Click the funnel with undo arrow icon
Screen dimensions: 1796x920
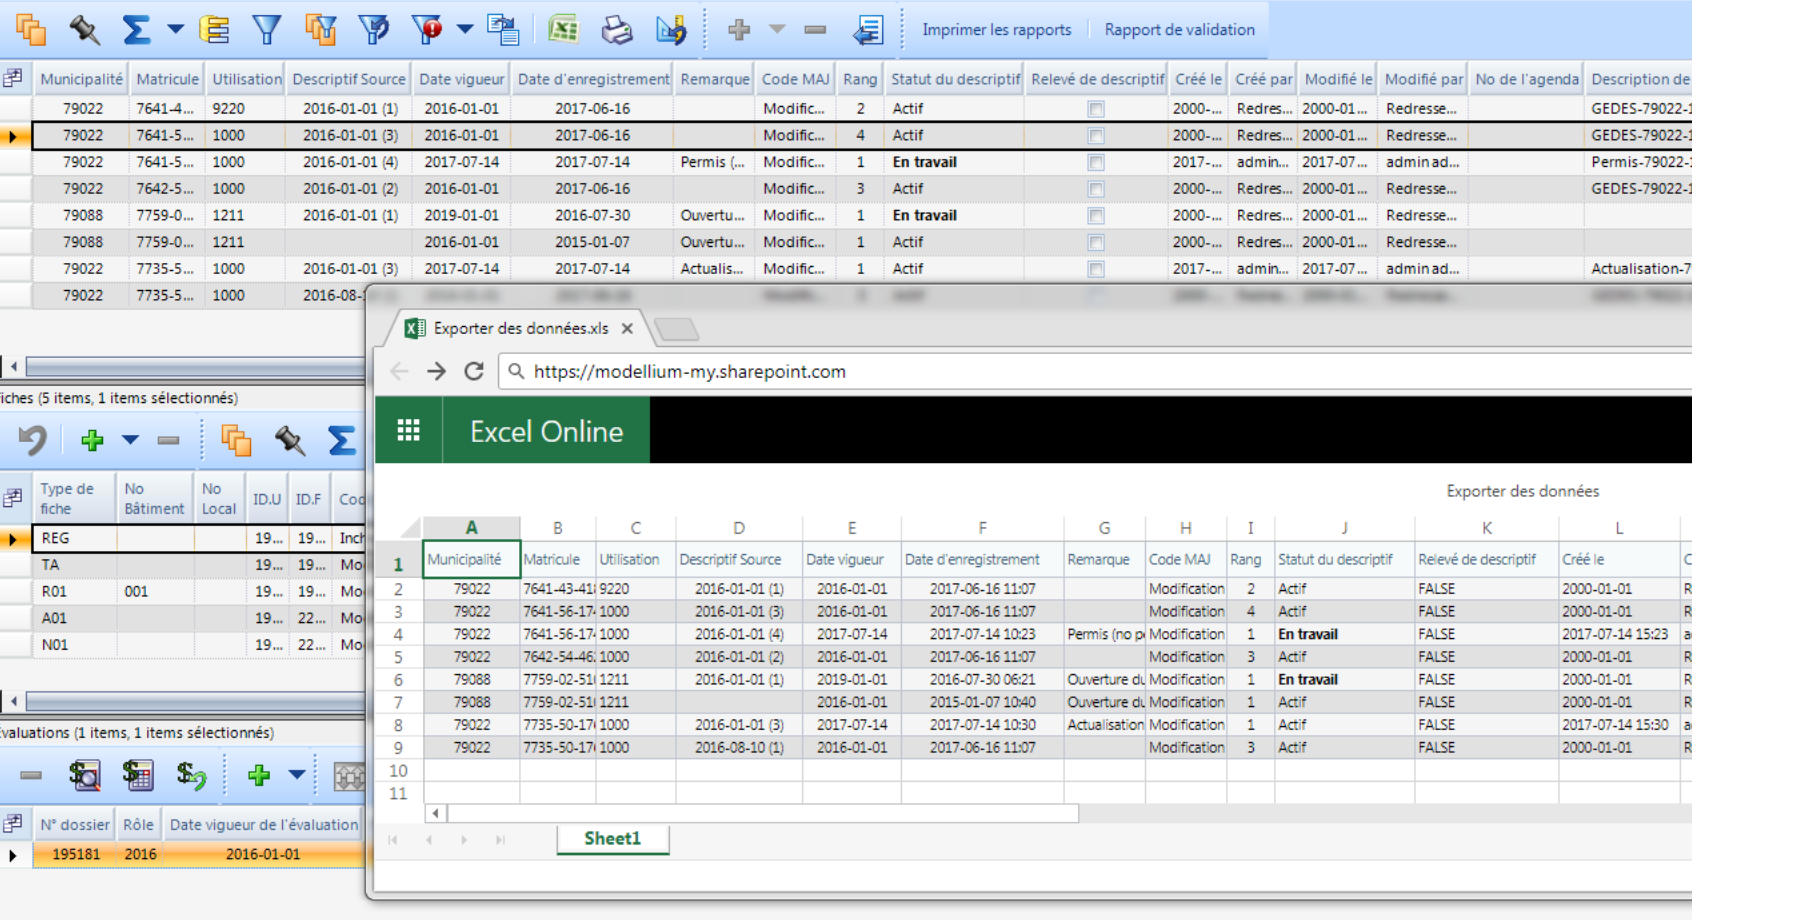374,29
